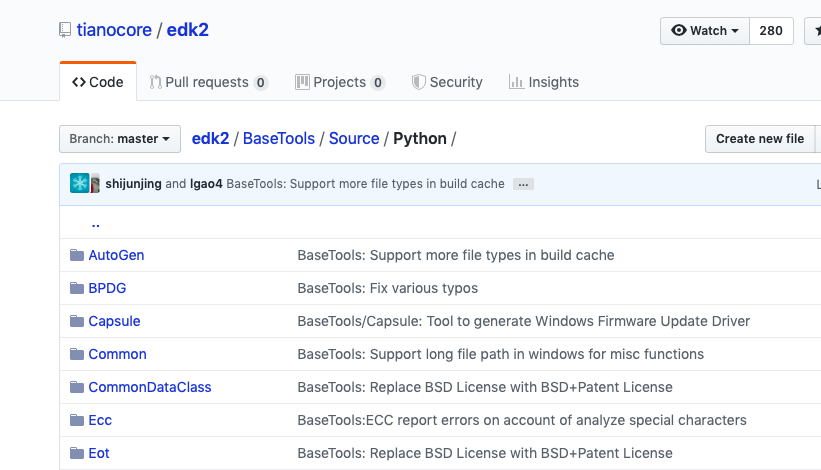Open the BPDG folder icon
This screenshot has width=821, height=470.
pyautogui.click(x=77, y=288)
